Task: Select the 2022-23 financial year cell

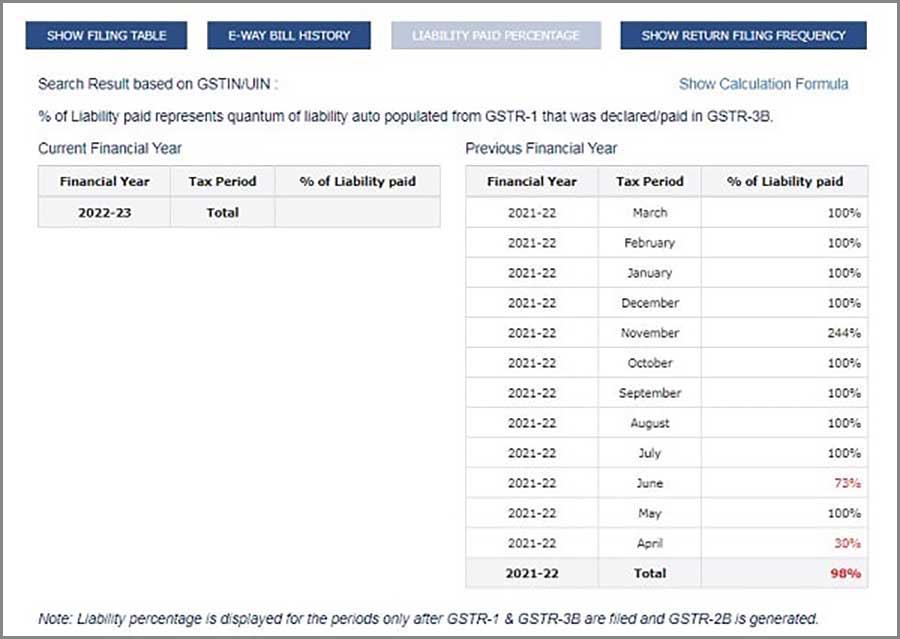Action: coord(104,212)
